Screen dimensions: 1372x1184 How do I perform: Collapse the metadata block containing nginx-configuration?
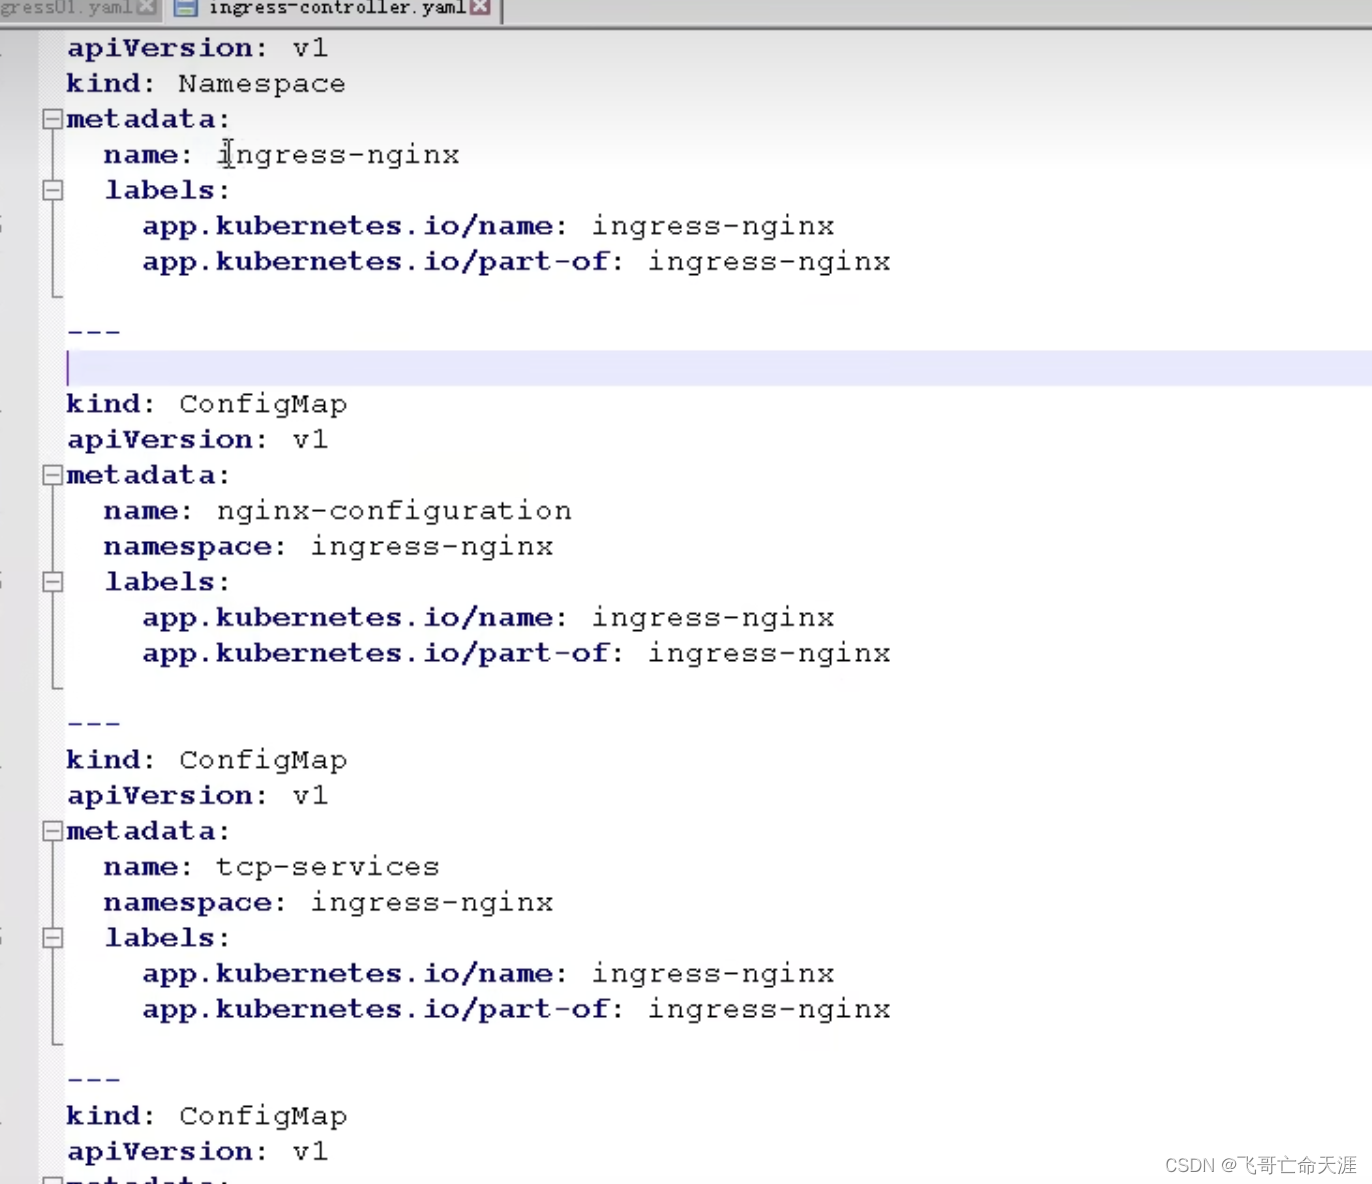pyautogui.click(x=53, y=475)
